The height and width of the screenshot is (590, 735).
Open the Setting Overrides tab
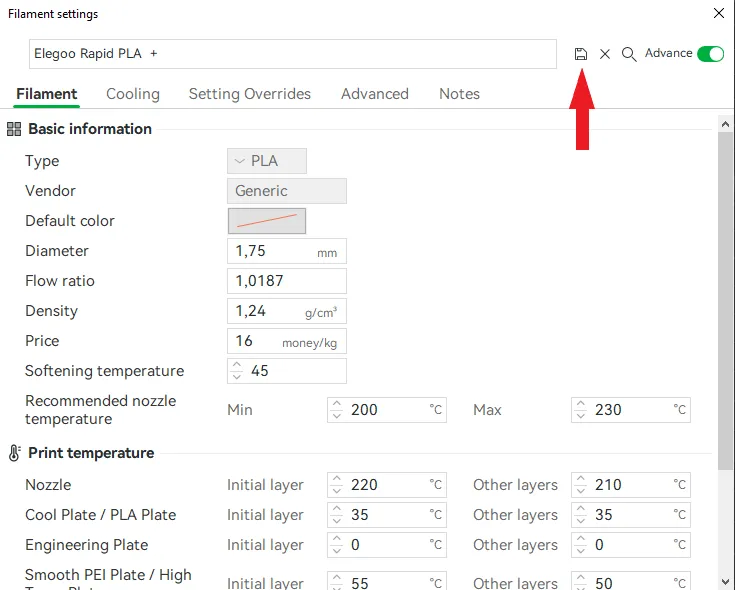(249, 94)
